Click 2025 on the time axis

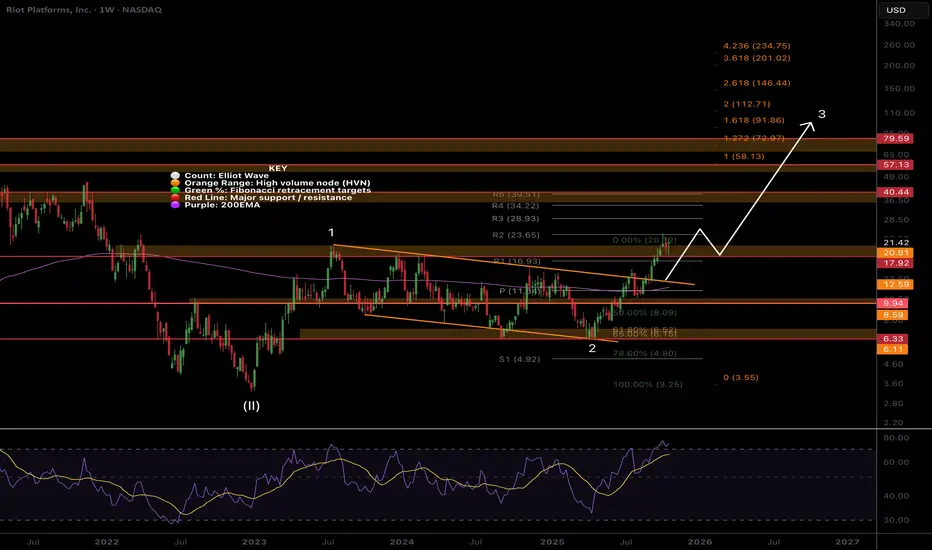549,539
